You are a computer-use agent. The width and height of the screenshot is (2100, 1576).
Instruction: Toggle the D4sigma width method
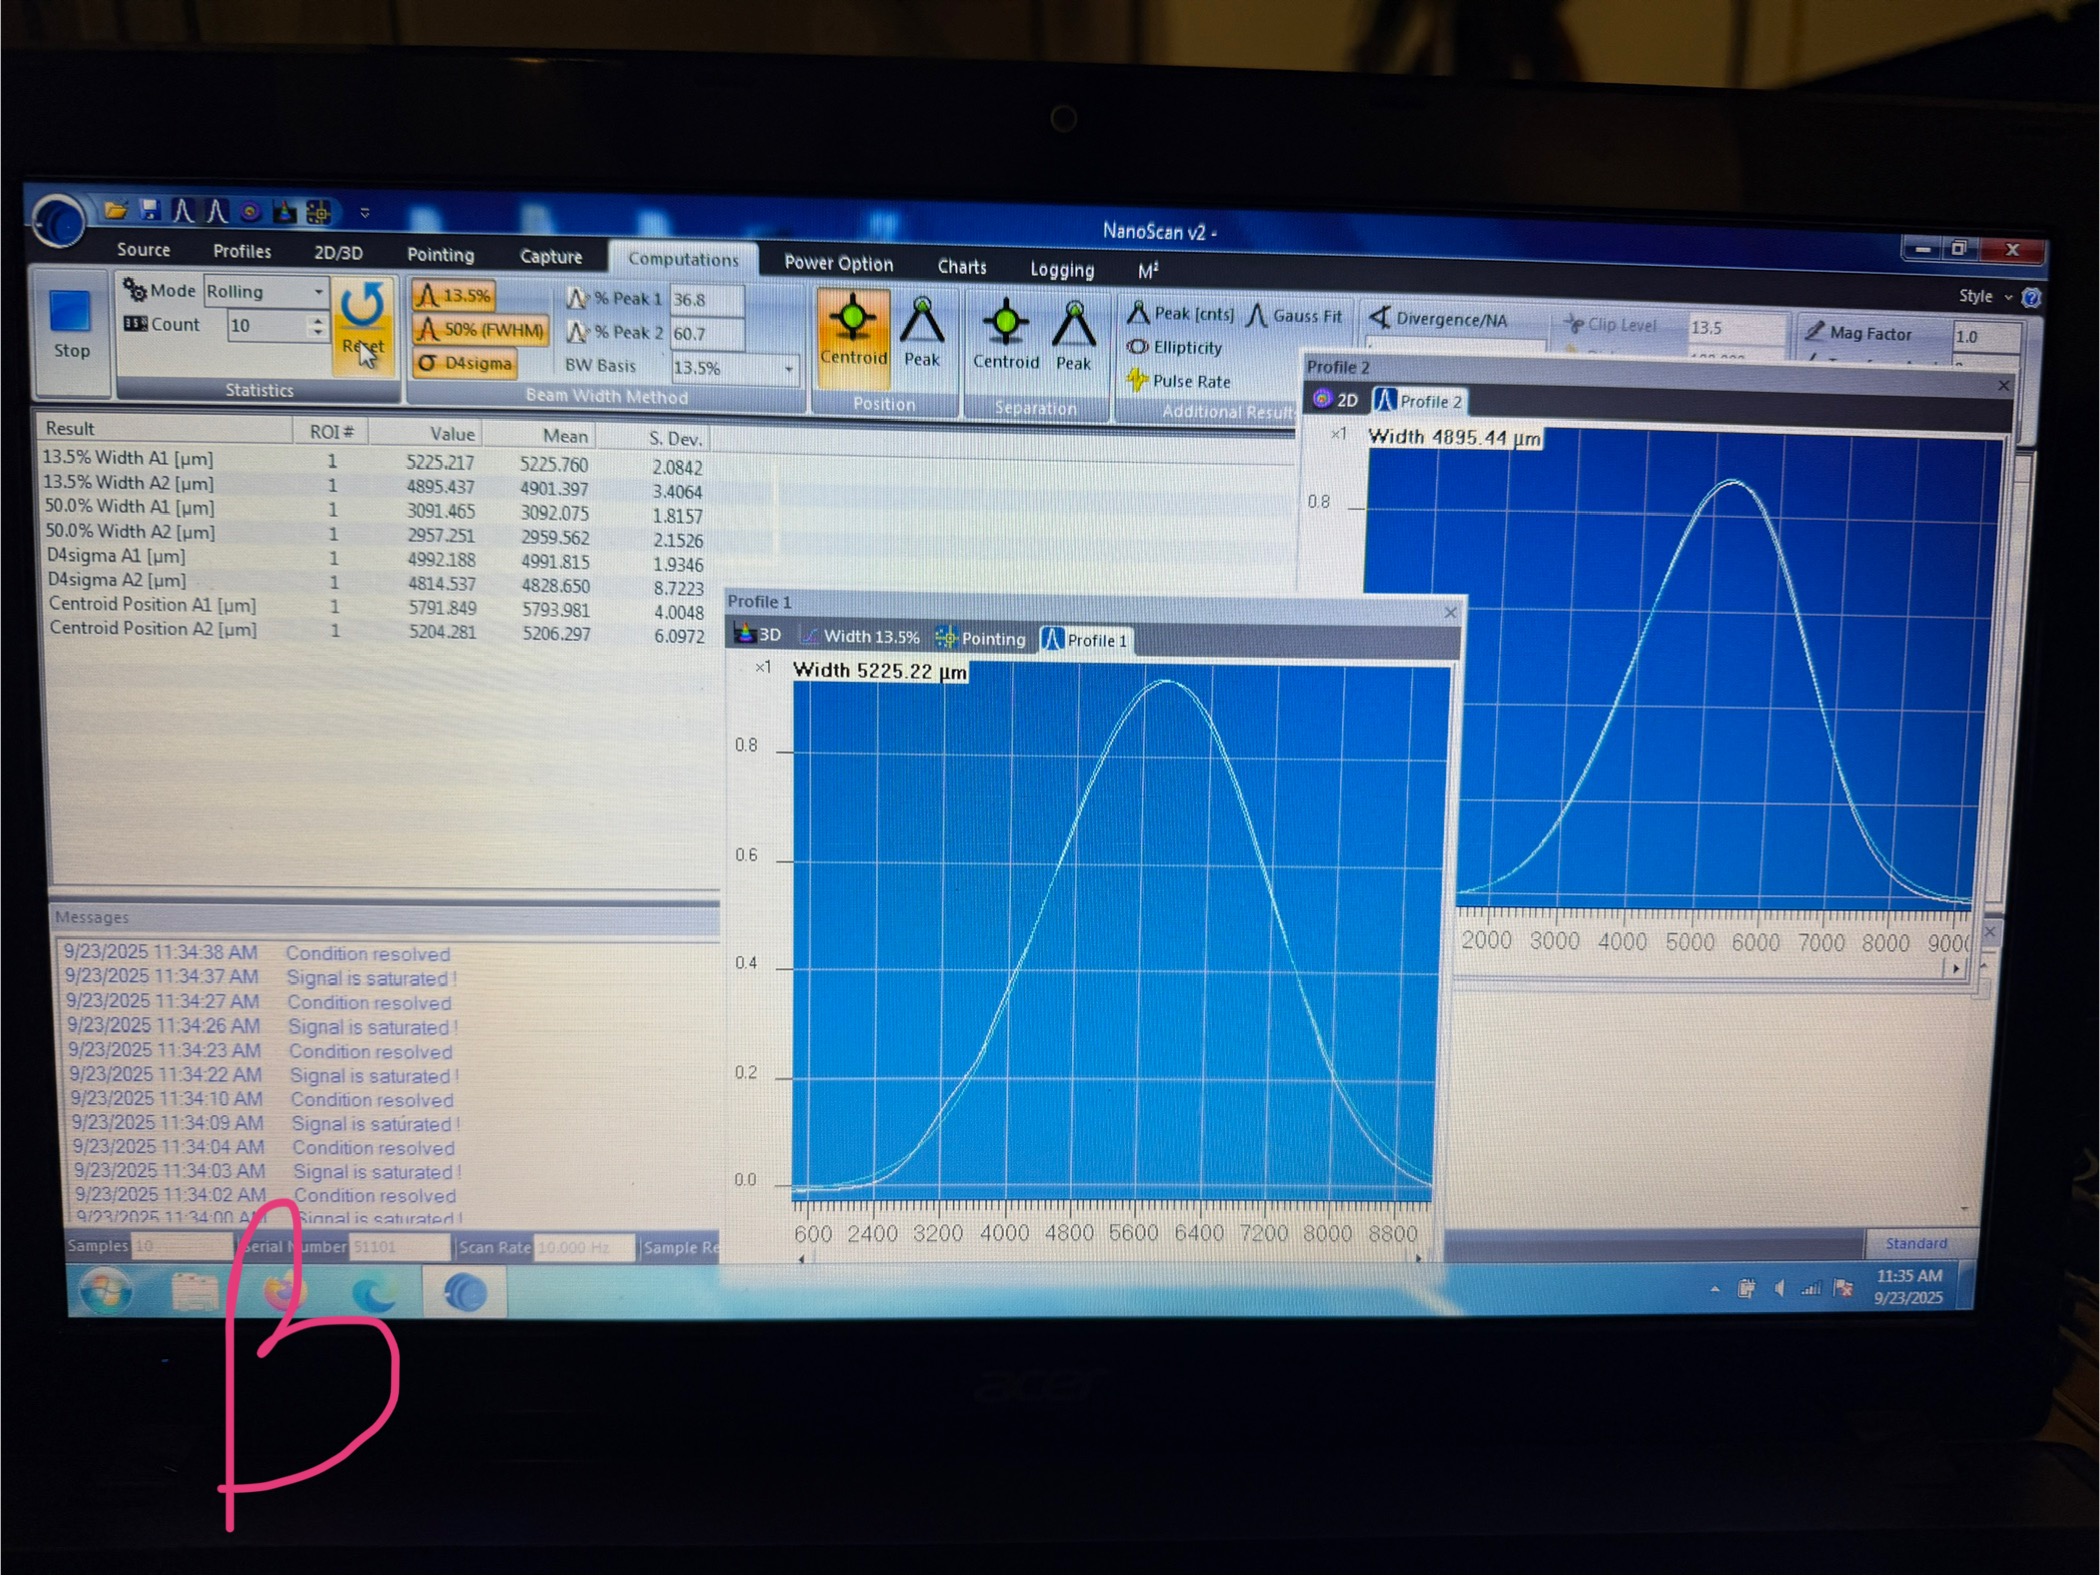click(x=465, y=363)
